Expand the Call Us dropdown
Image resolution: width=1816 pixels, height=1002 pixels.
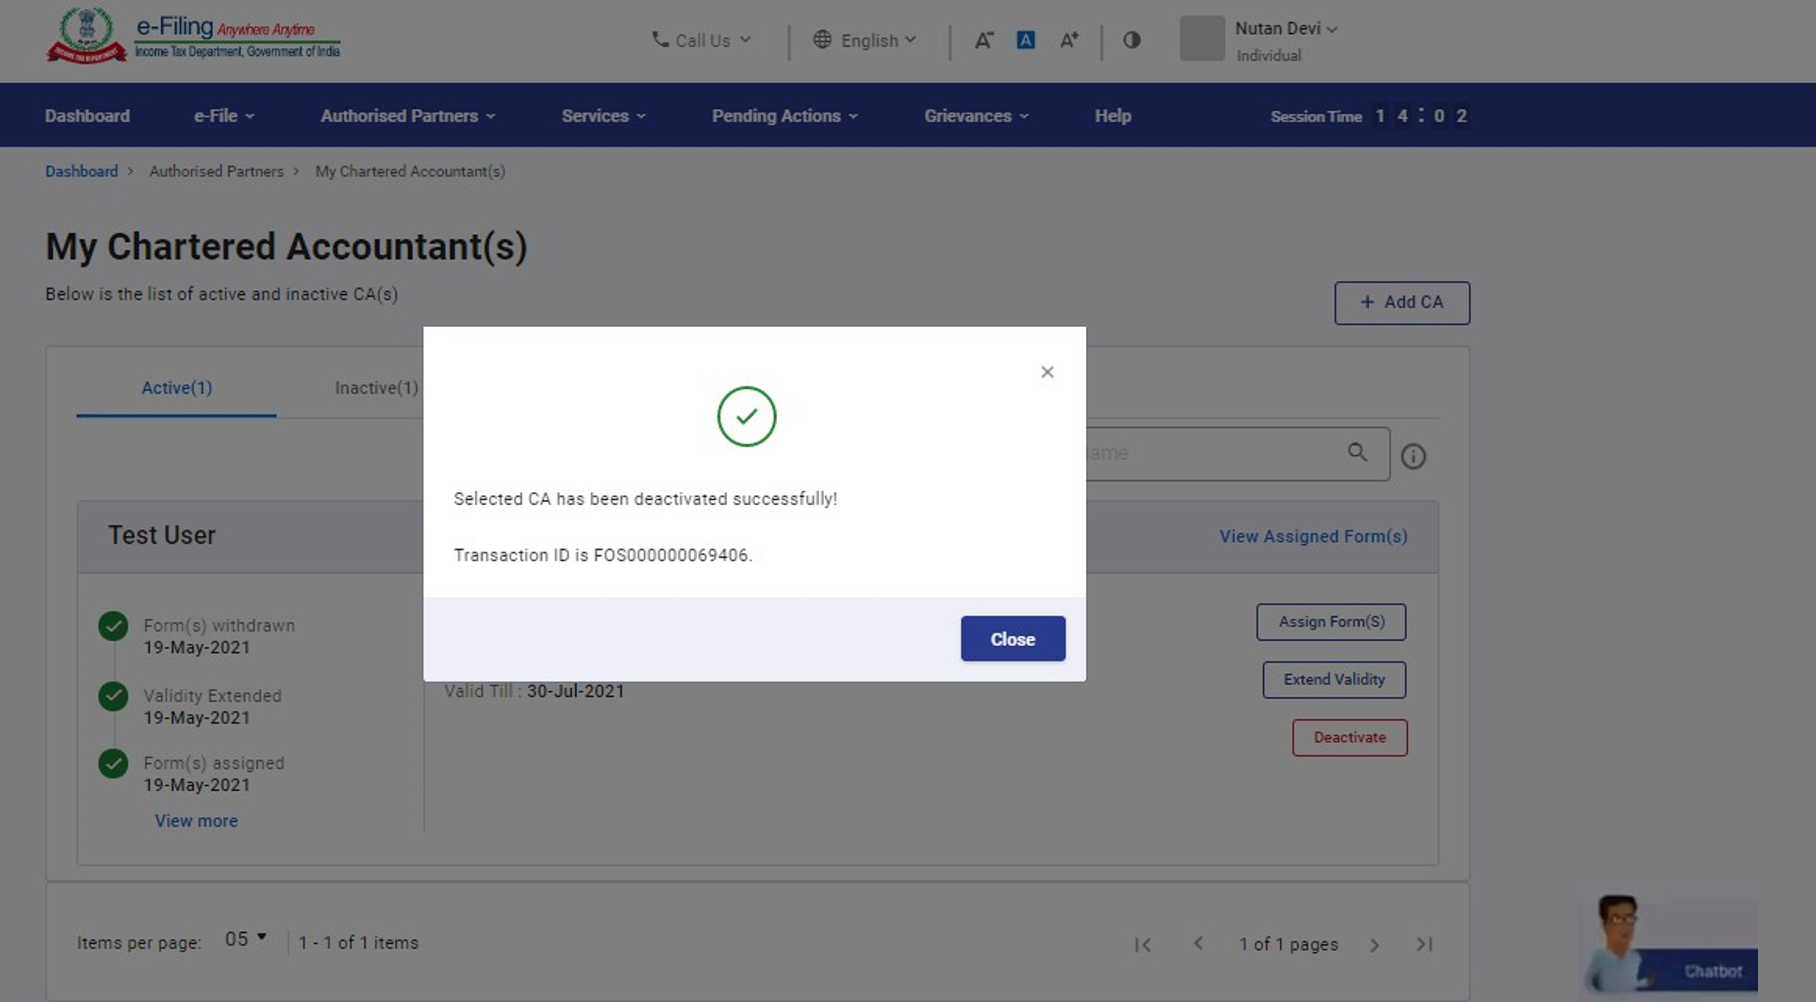(x=701, y=40)
